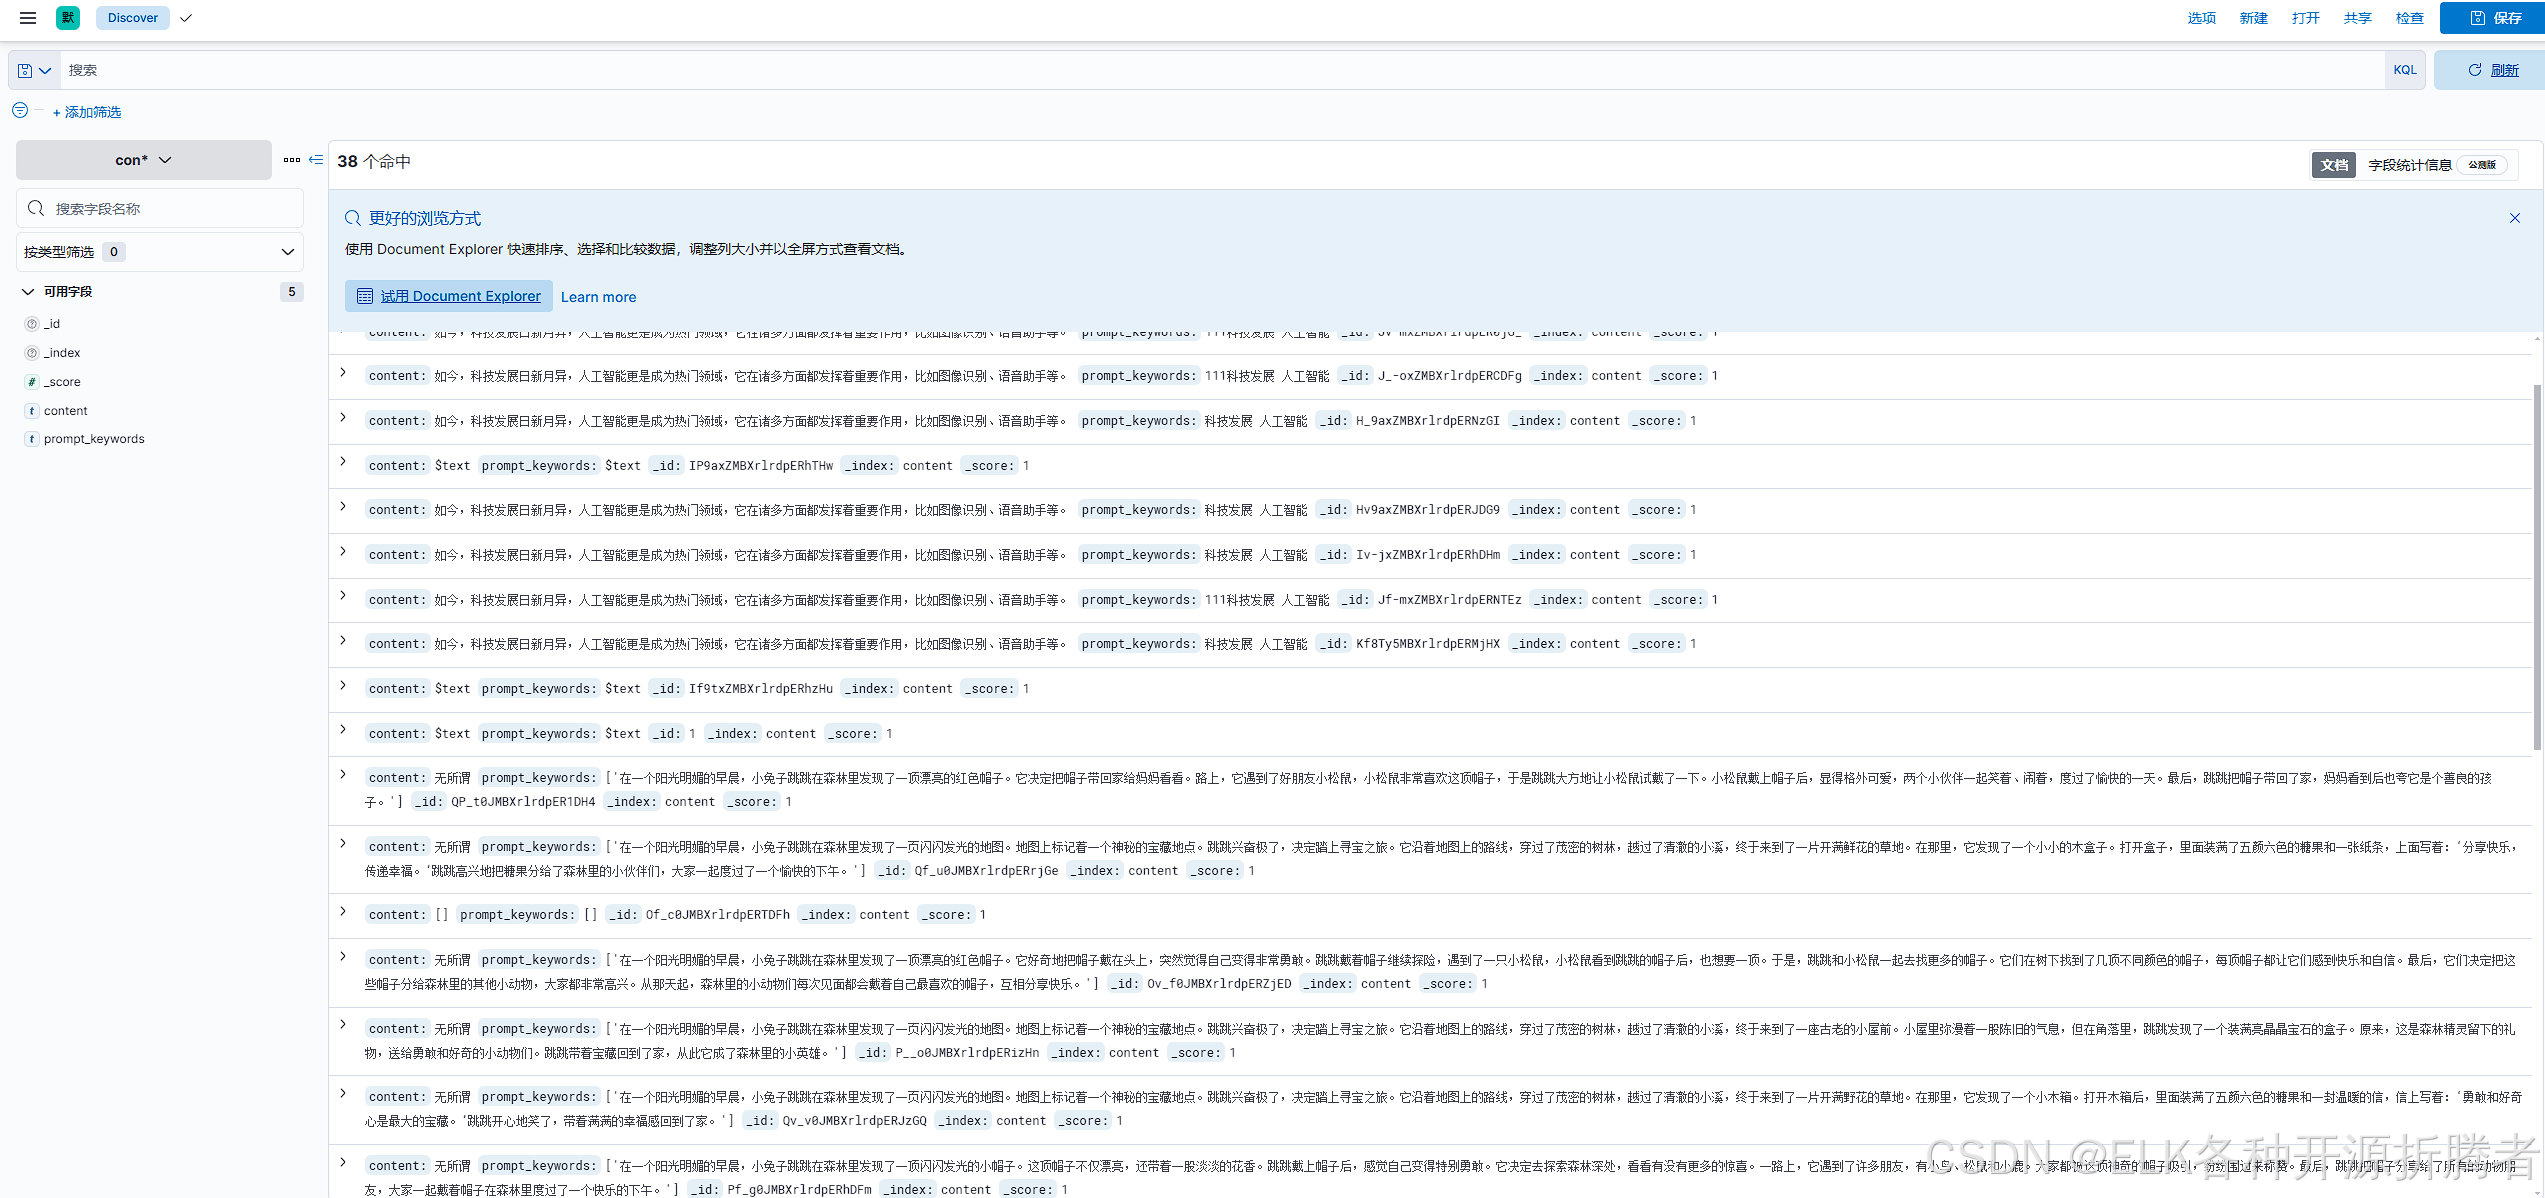Open the 选项 menu
Viewport: 2545px width, 1198px height.
[2201, 18]
